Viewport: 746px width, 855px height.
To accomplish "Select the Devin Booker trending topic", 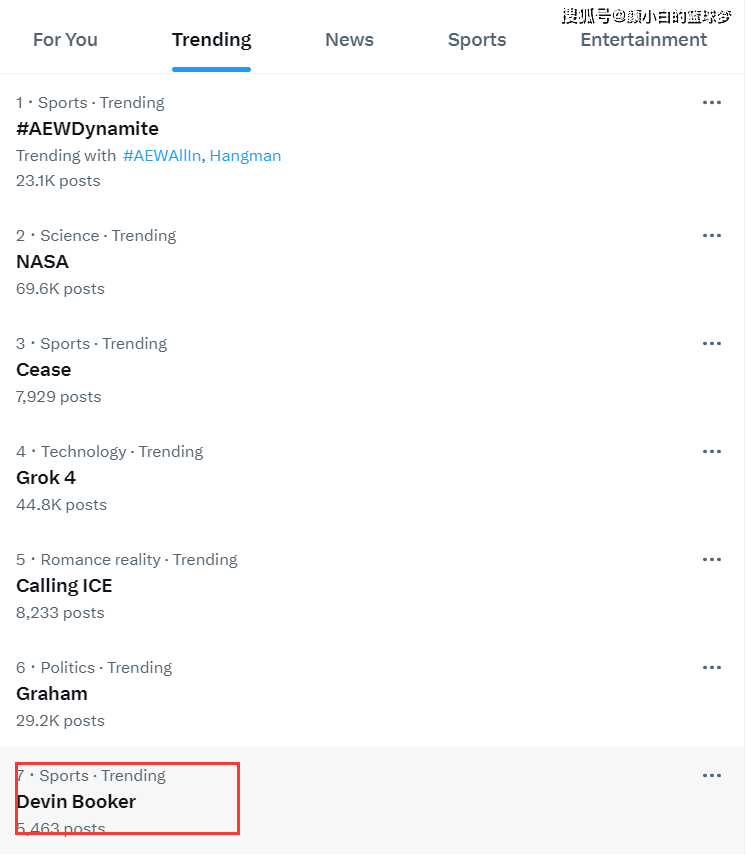I will [76, 802].
